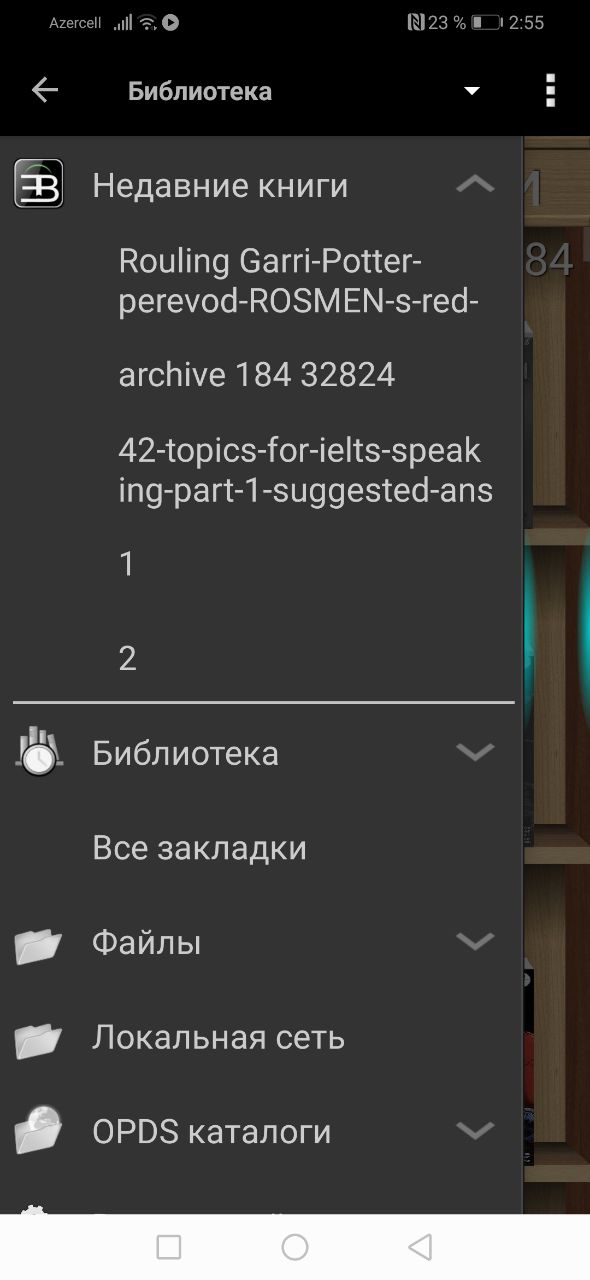The height and width of the screenshot is (1280, 590).
Task: Open Локальная сеть menu item
Action: 218,1038
